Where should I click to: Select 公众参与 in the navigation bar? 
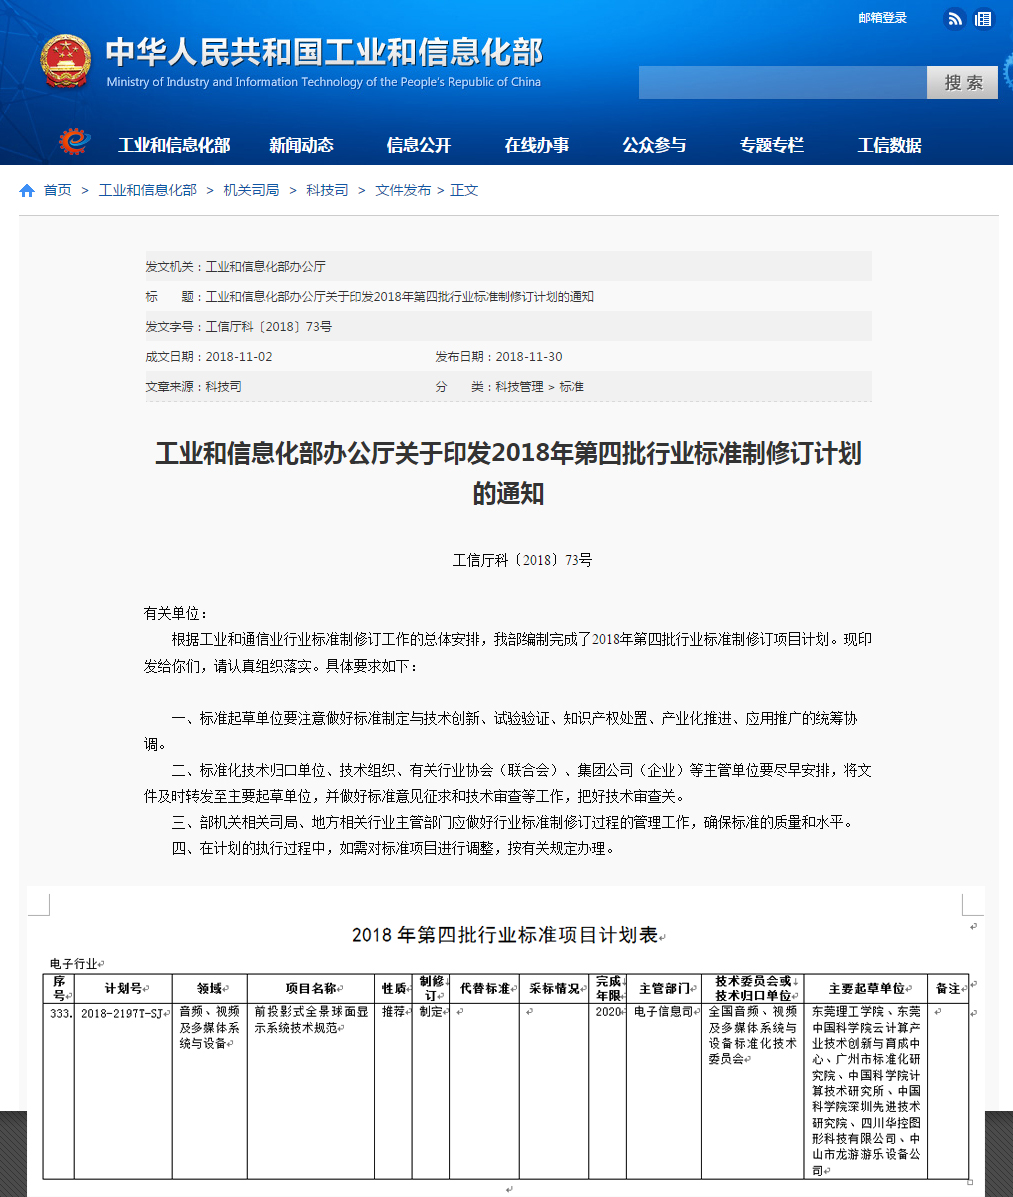pyautogui.click(x=654, y=145)
